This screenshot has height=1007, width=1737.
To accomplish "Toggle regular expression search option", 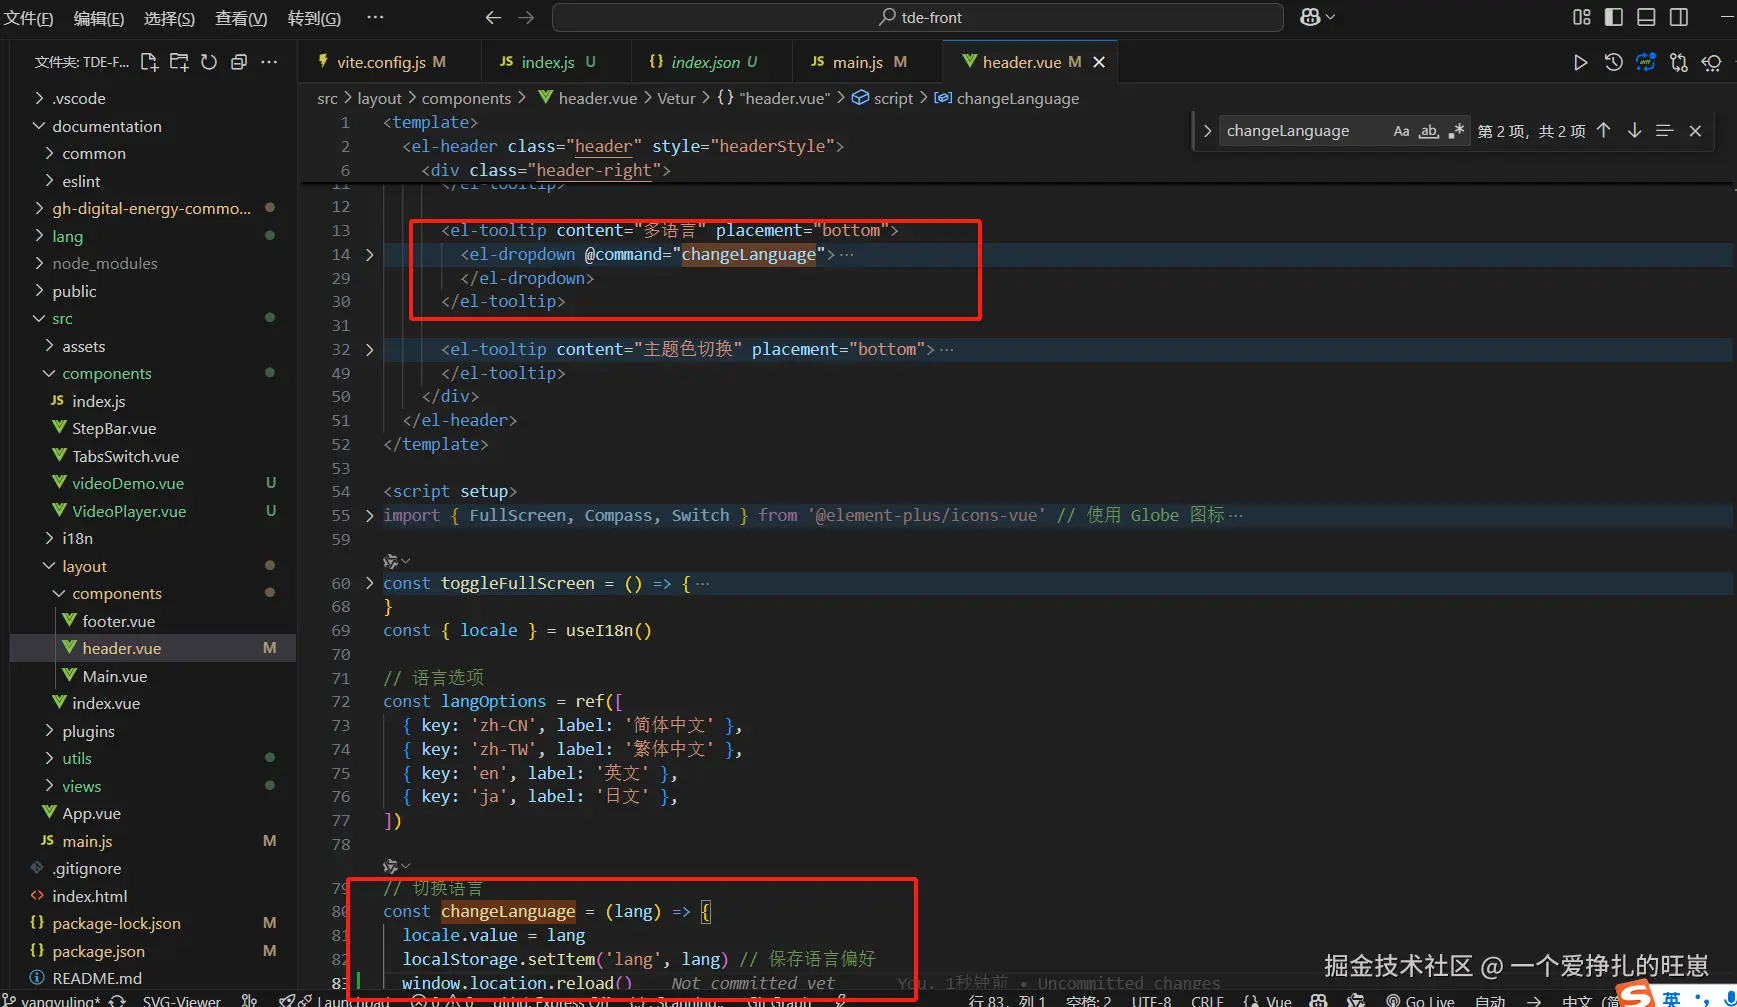I will point(1456,131).
